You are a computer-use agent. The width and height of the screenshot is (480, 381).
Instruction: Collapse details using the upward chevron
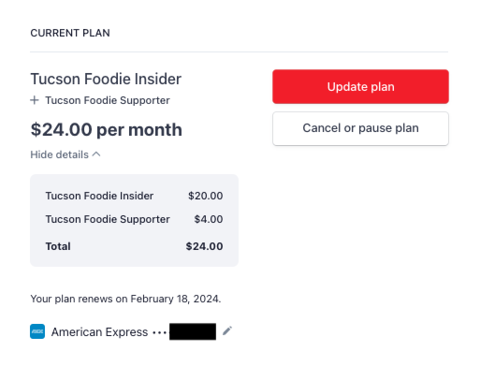[96, 154]
